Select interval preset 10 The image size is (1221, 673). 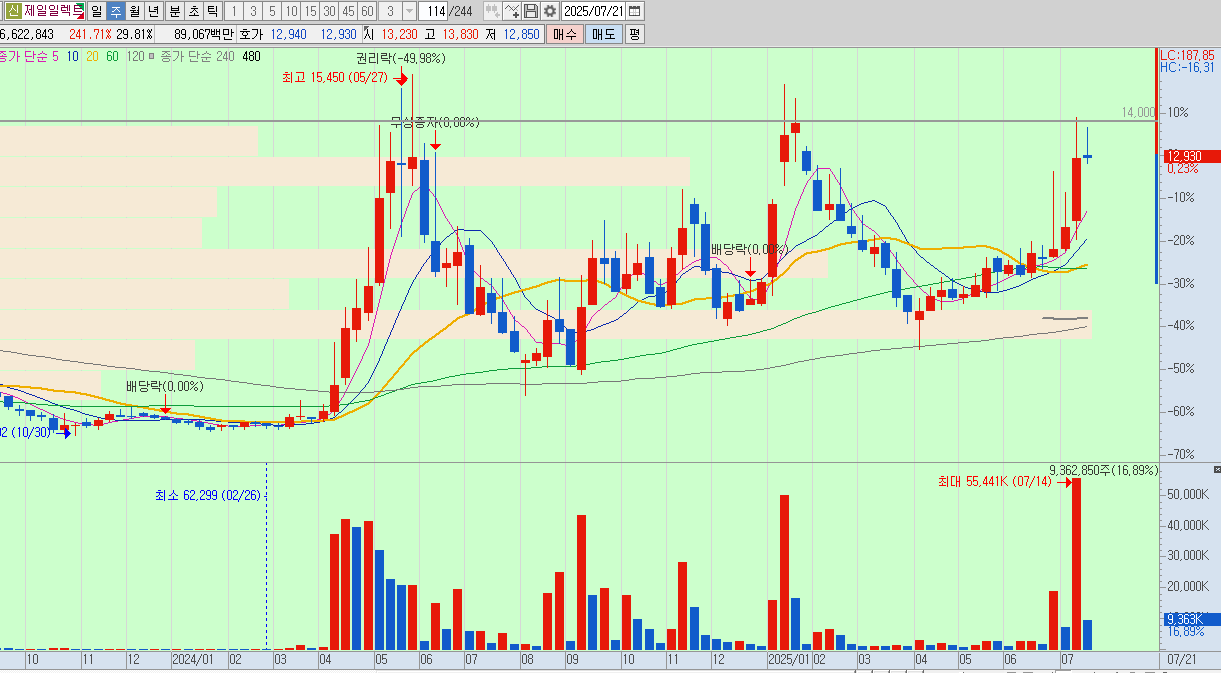click(x=290, y=11)
